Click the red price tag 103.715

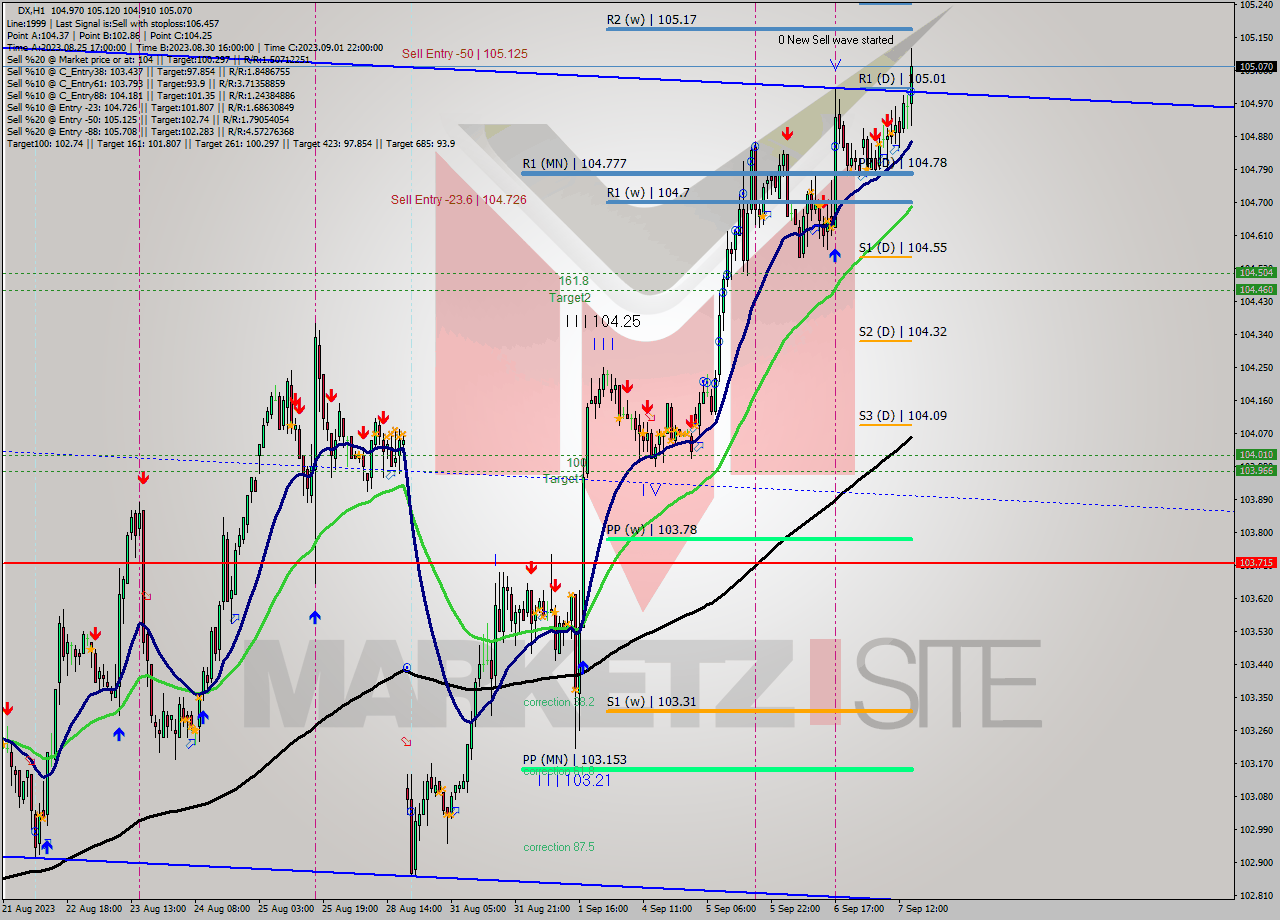tap(1256, 563)
